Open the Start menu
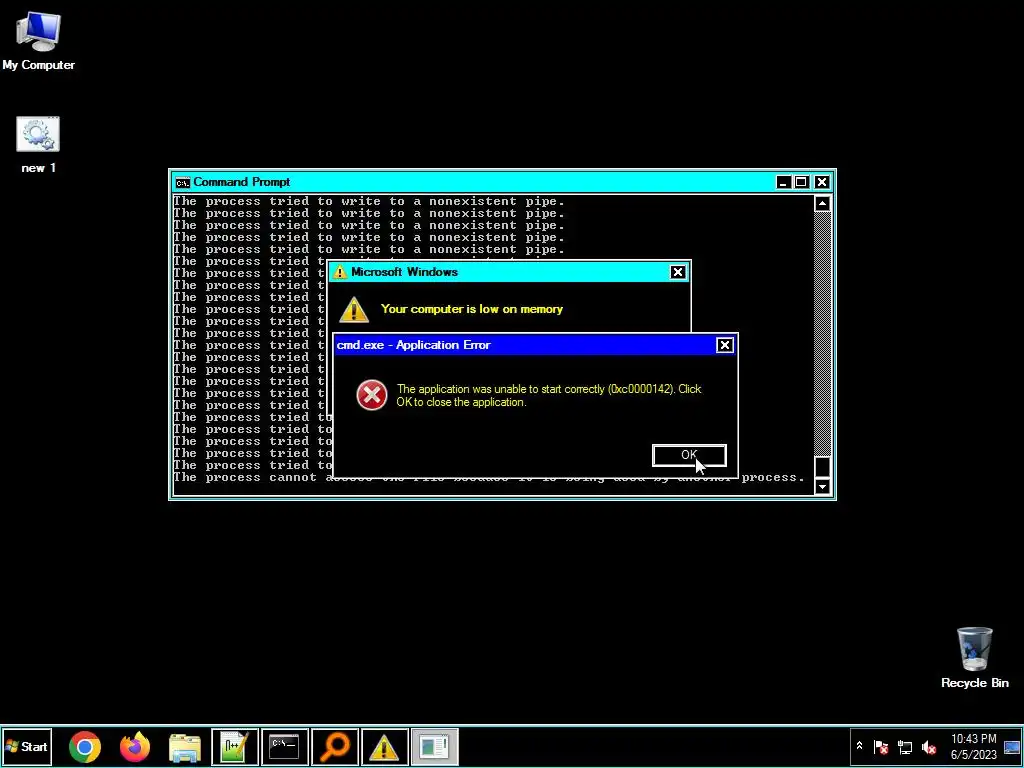1024x768 pixels. [x=26, y=746]
